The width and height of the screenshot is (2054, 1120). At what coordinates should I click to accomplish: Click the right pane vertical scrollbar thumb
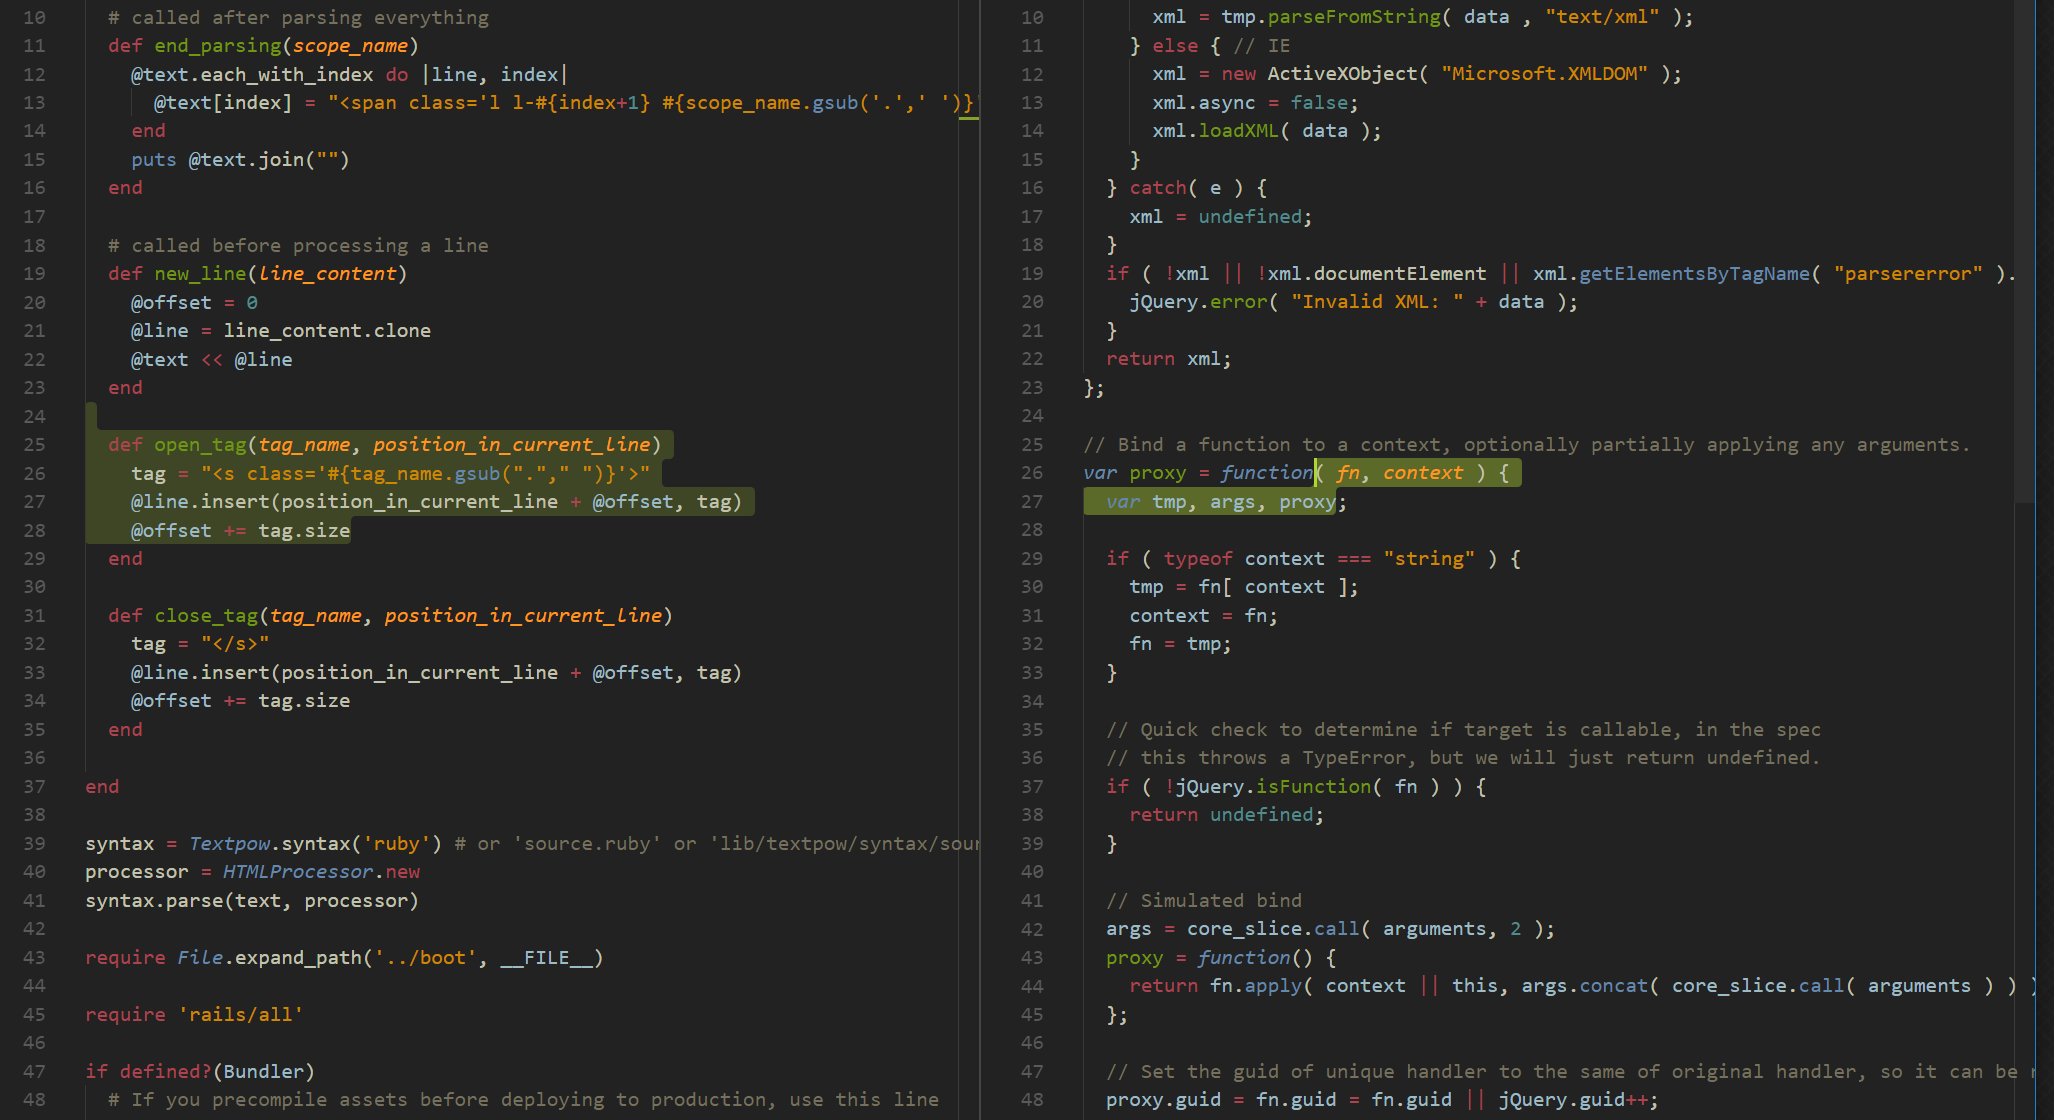pyautogui.click(x=2024, y=250)
